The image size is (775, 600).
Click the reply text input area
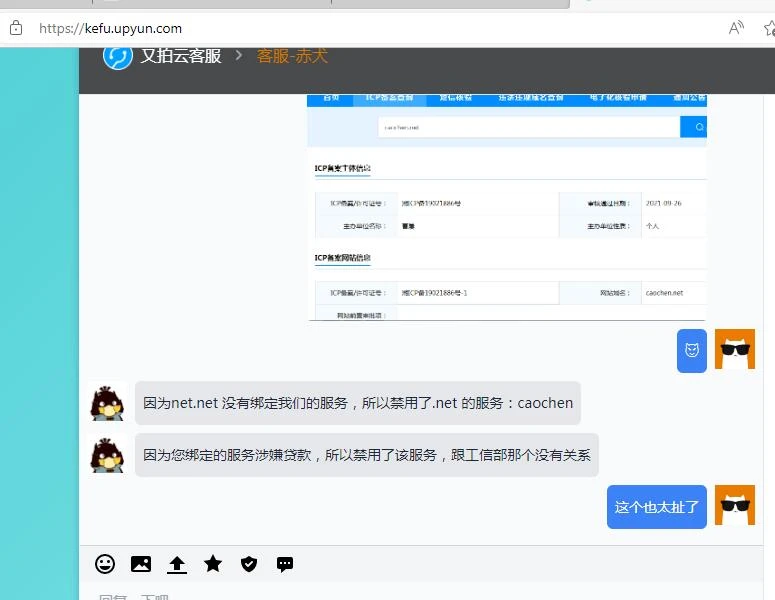(x=400, y=593)
